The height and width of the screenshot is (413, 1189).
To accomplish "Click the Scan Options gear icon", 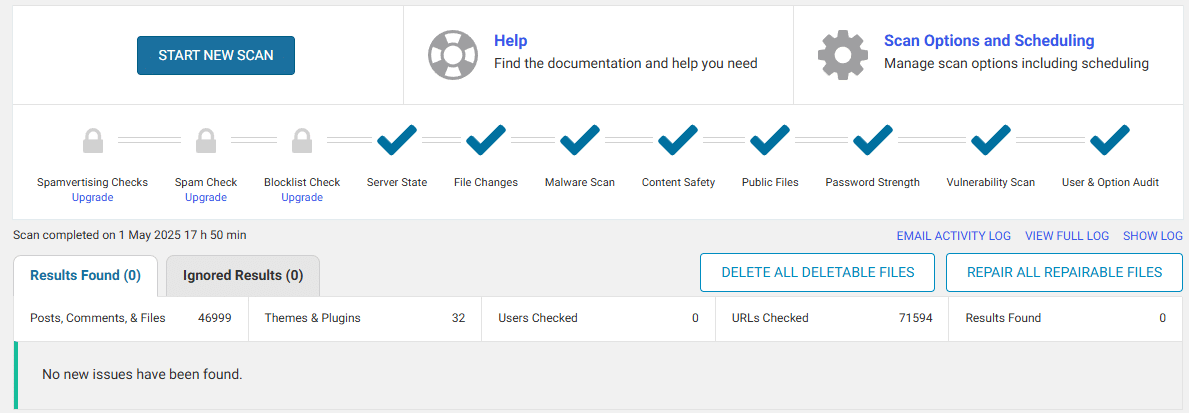I will (x=842, y=55).
